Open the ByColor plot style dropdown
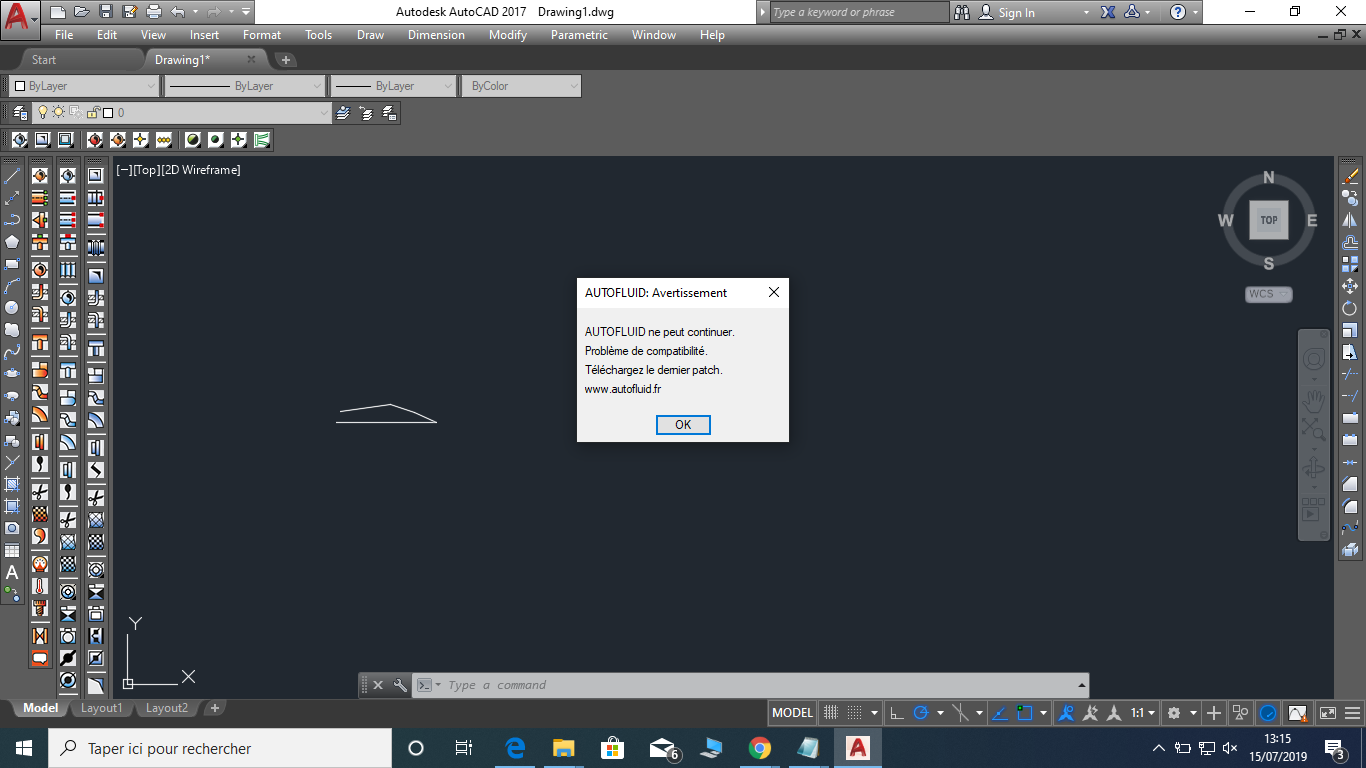Screen dimensions: 1366x768 click(520, 86)
